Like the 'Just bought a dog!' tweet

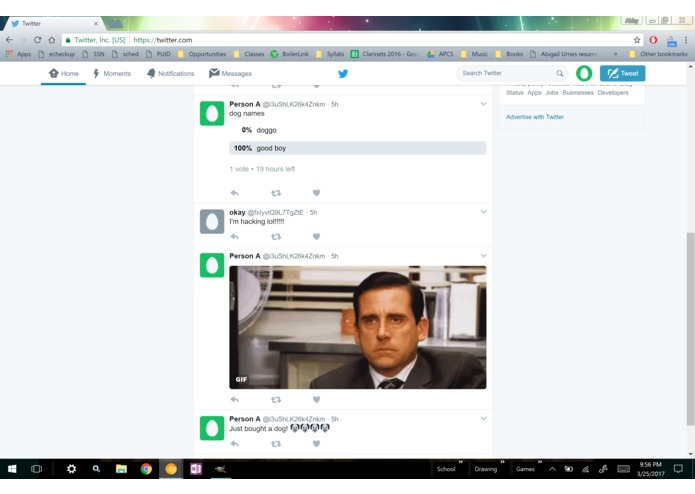click(x=316, y=443)
